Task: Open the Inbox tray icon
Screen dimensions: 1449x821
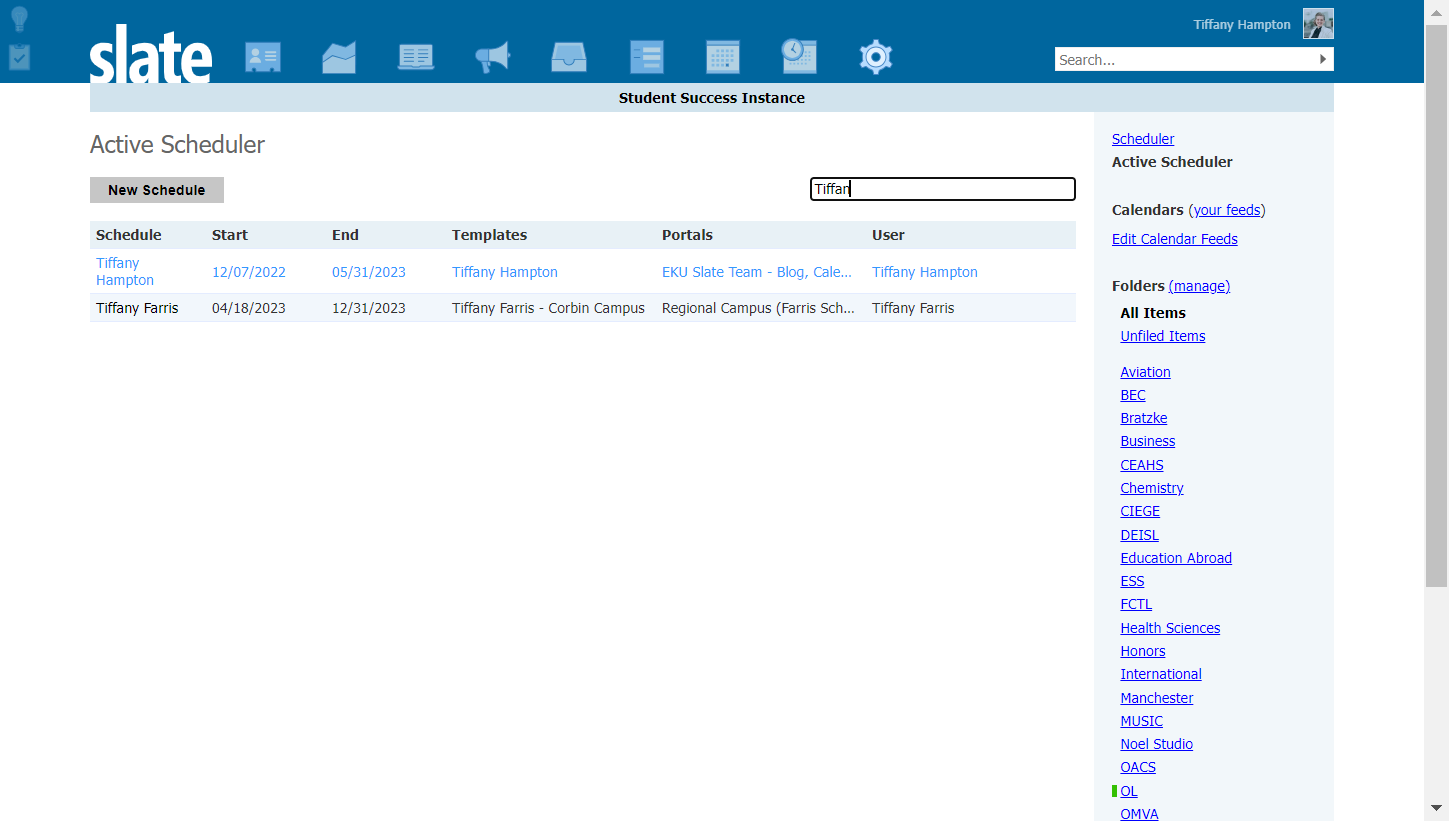Action: click(569, 57)
